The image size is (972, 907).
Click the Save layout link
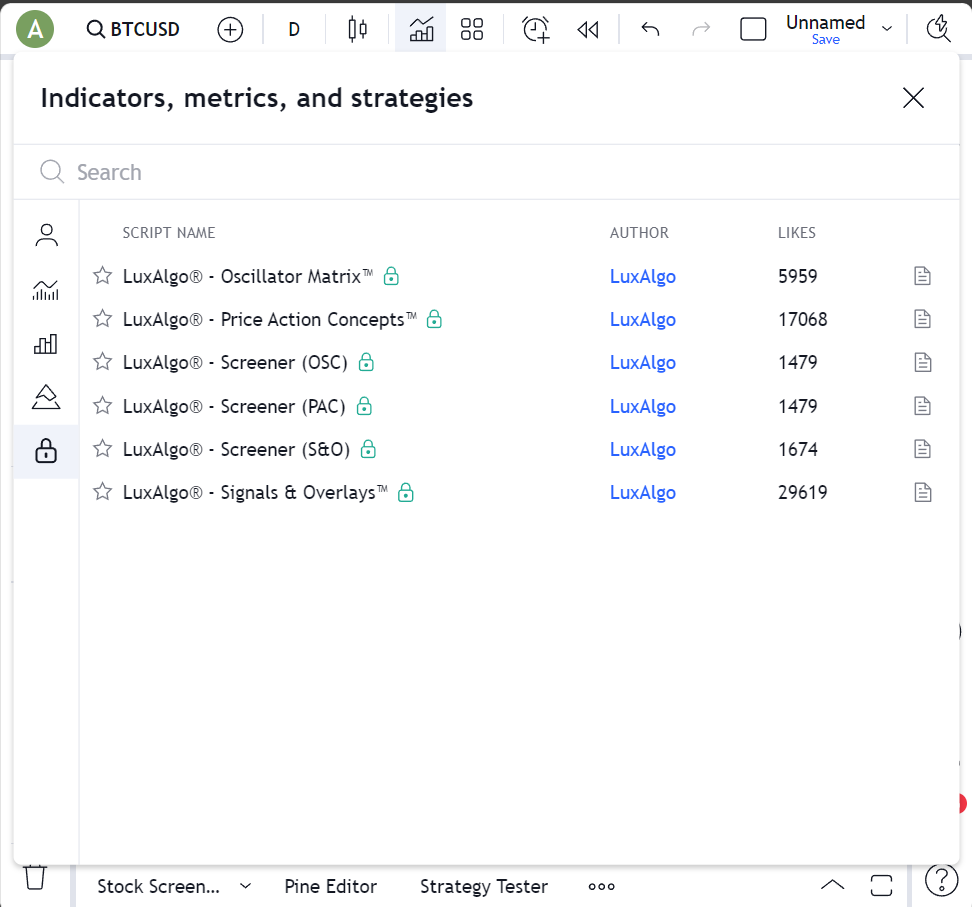click(826, 40)
